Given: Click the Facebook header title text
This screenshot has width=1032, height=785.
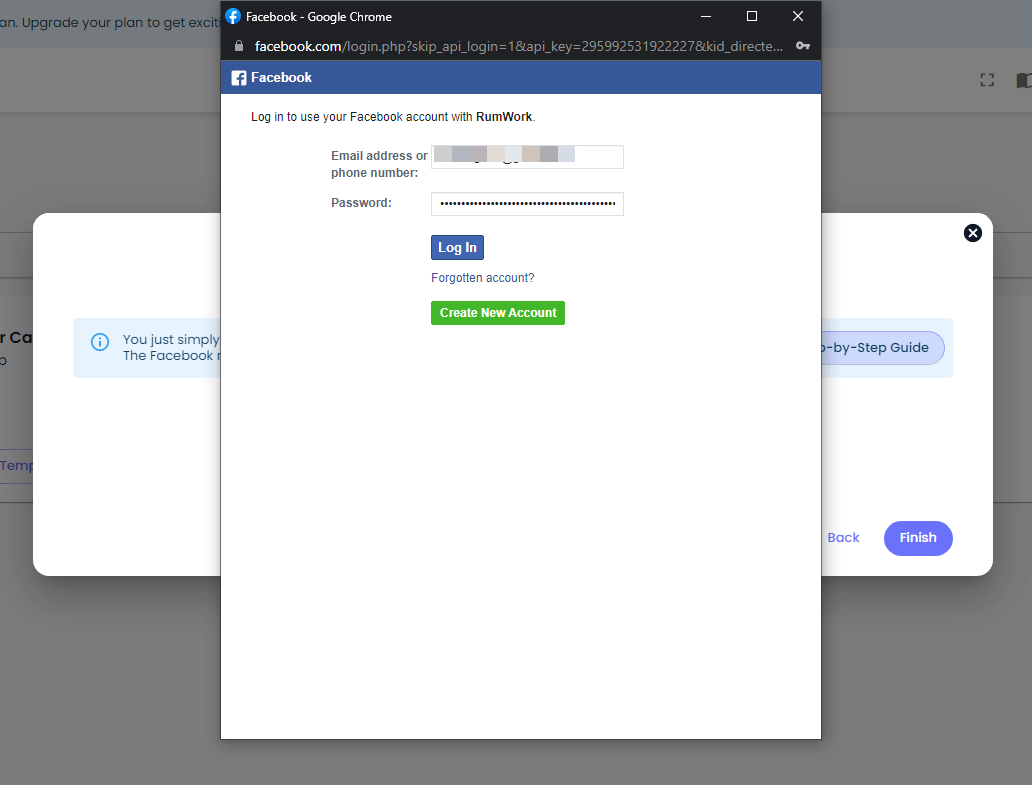Looking at the screenshot, I should coord(281,78).
